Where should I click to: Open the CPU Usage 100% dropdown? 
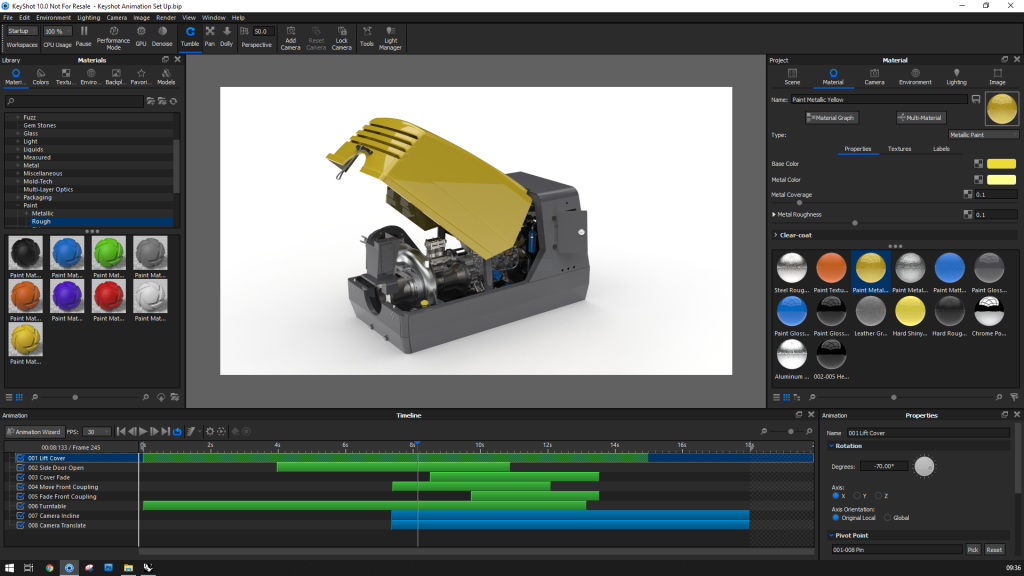click(57, 31)
